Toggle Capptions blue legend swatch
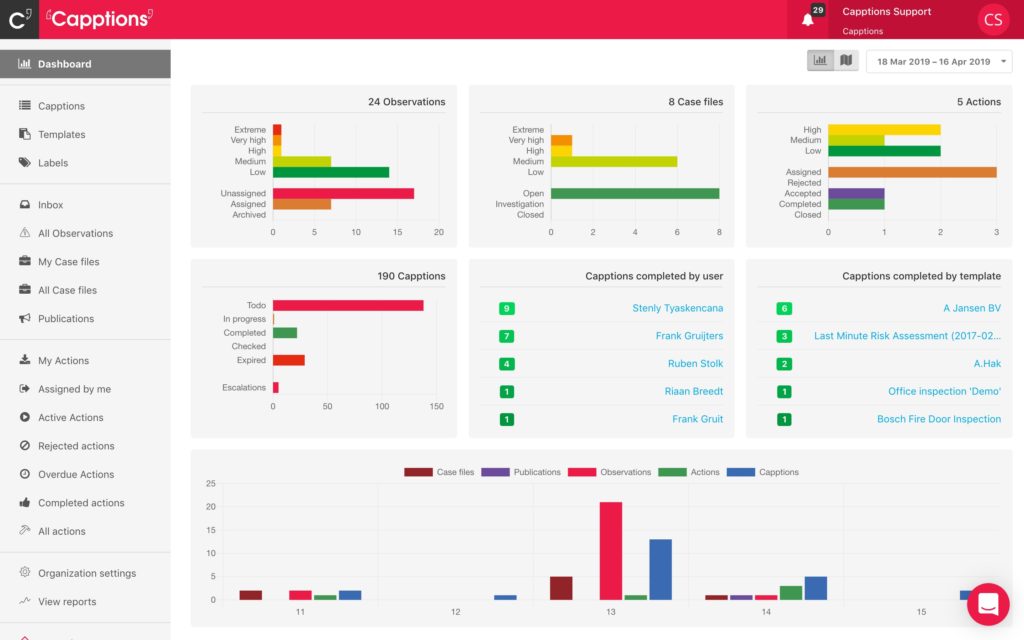 [741, 472]
